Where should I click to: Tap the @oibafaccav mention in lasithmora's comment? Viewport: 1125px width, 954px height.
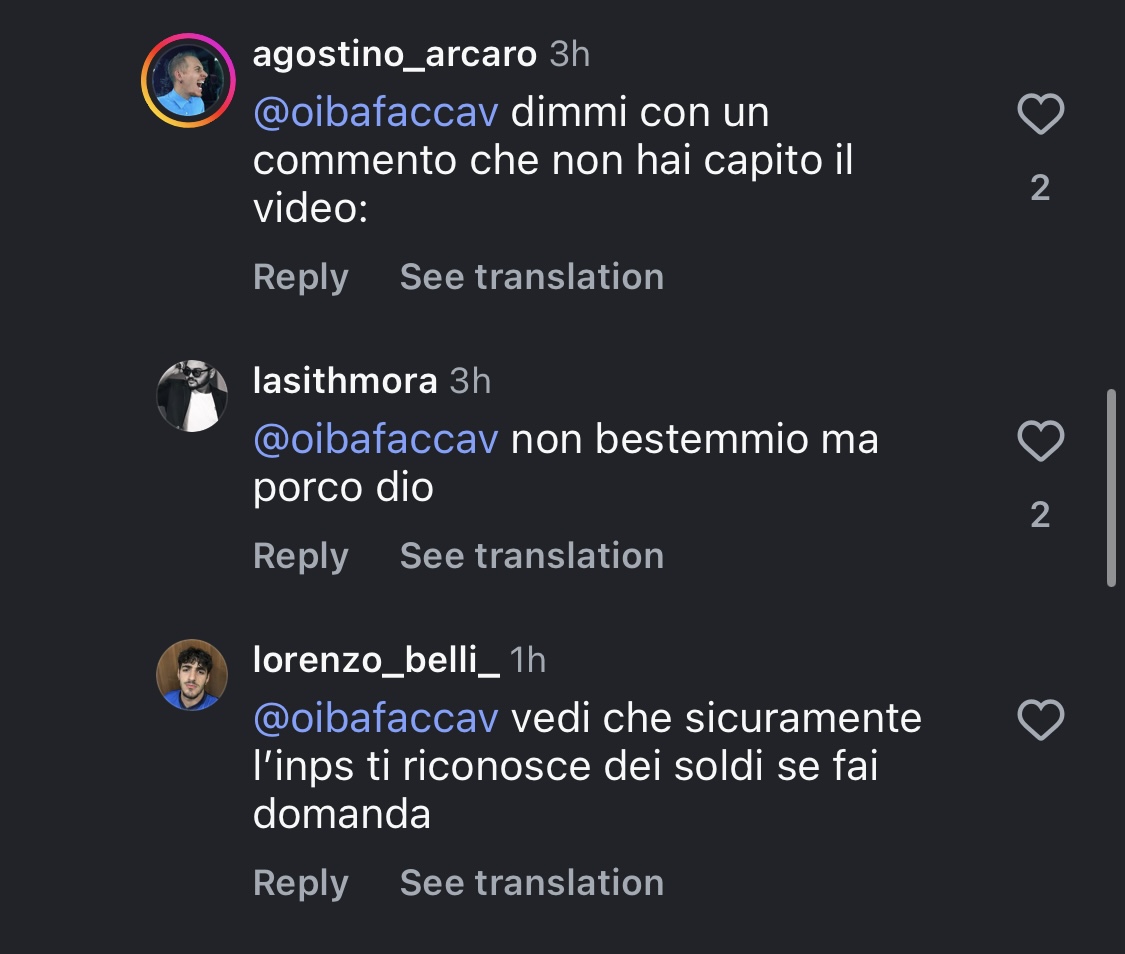click(x=375, y=440)
